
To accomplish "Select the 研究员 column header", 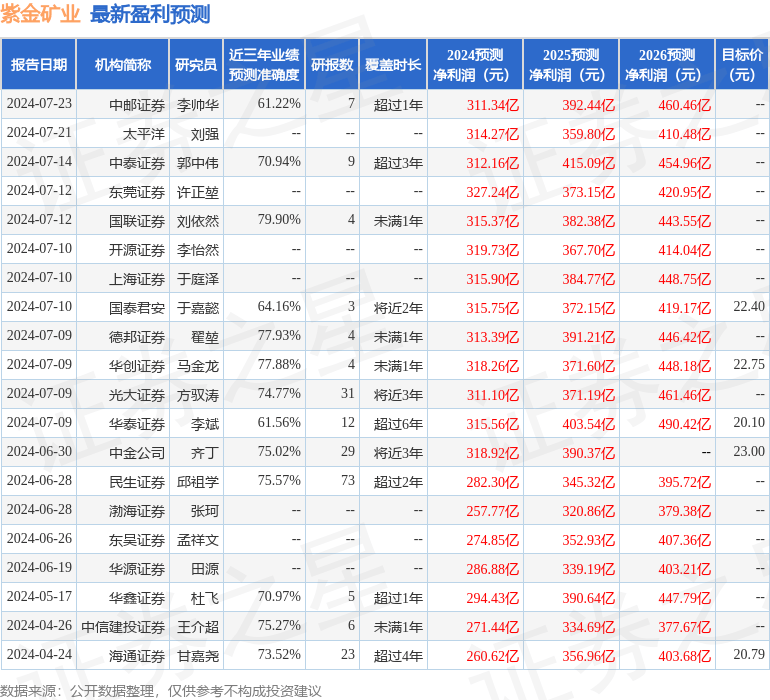I will (x=196, y=64).
